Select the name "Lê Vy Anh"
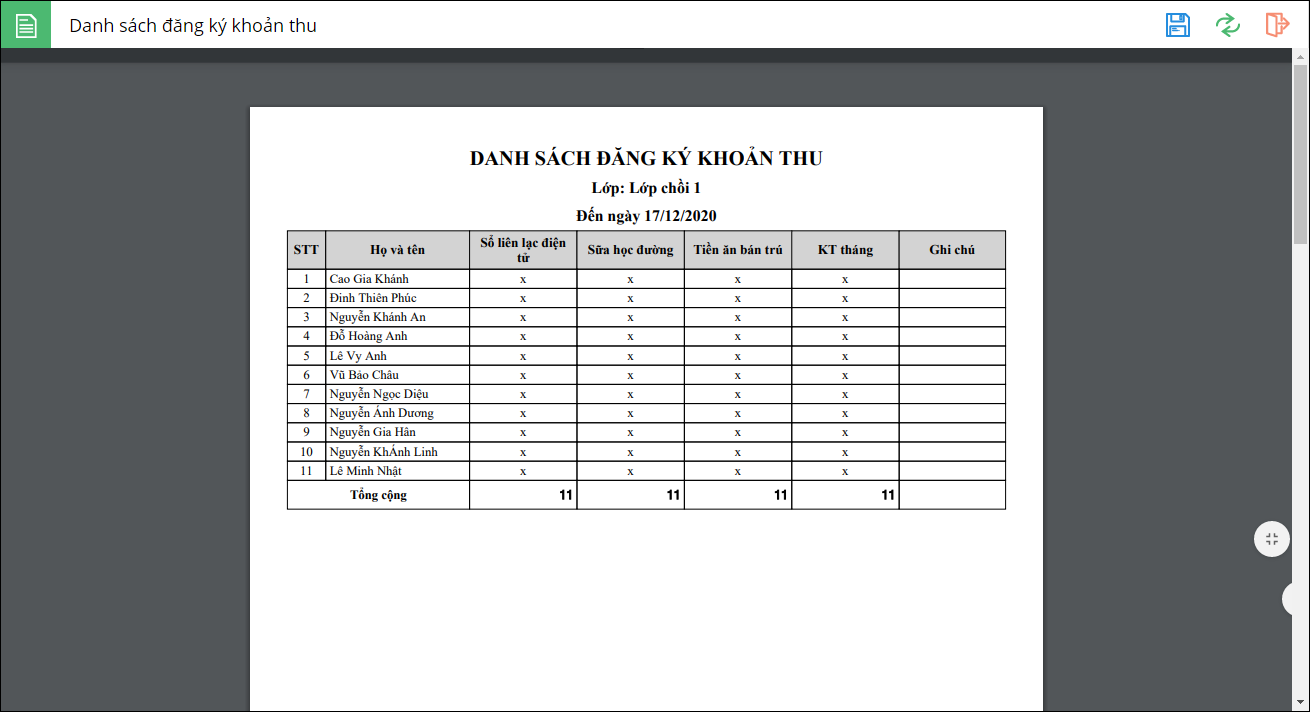 click(358, 356)
